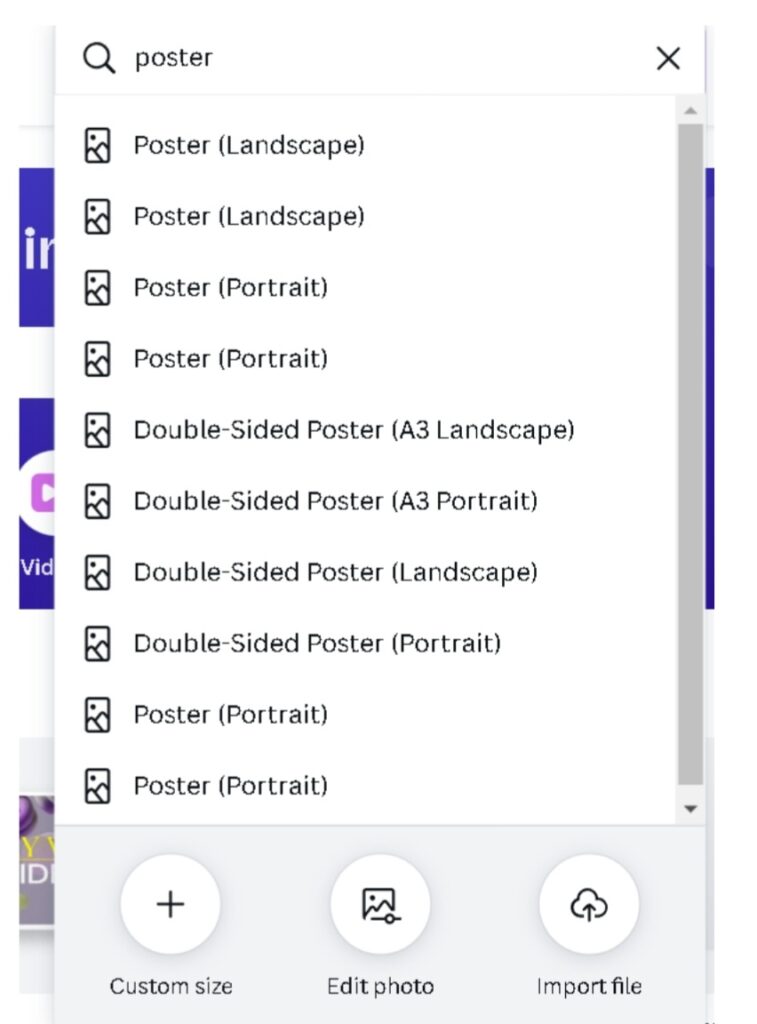
Task: Open the Edit photo icon button
Action: (x=380, y=904)
